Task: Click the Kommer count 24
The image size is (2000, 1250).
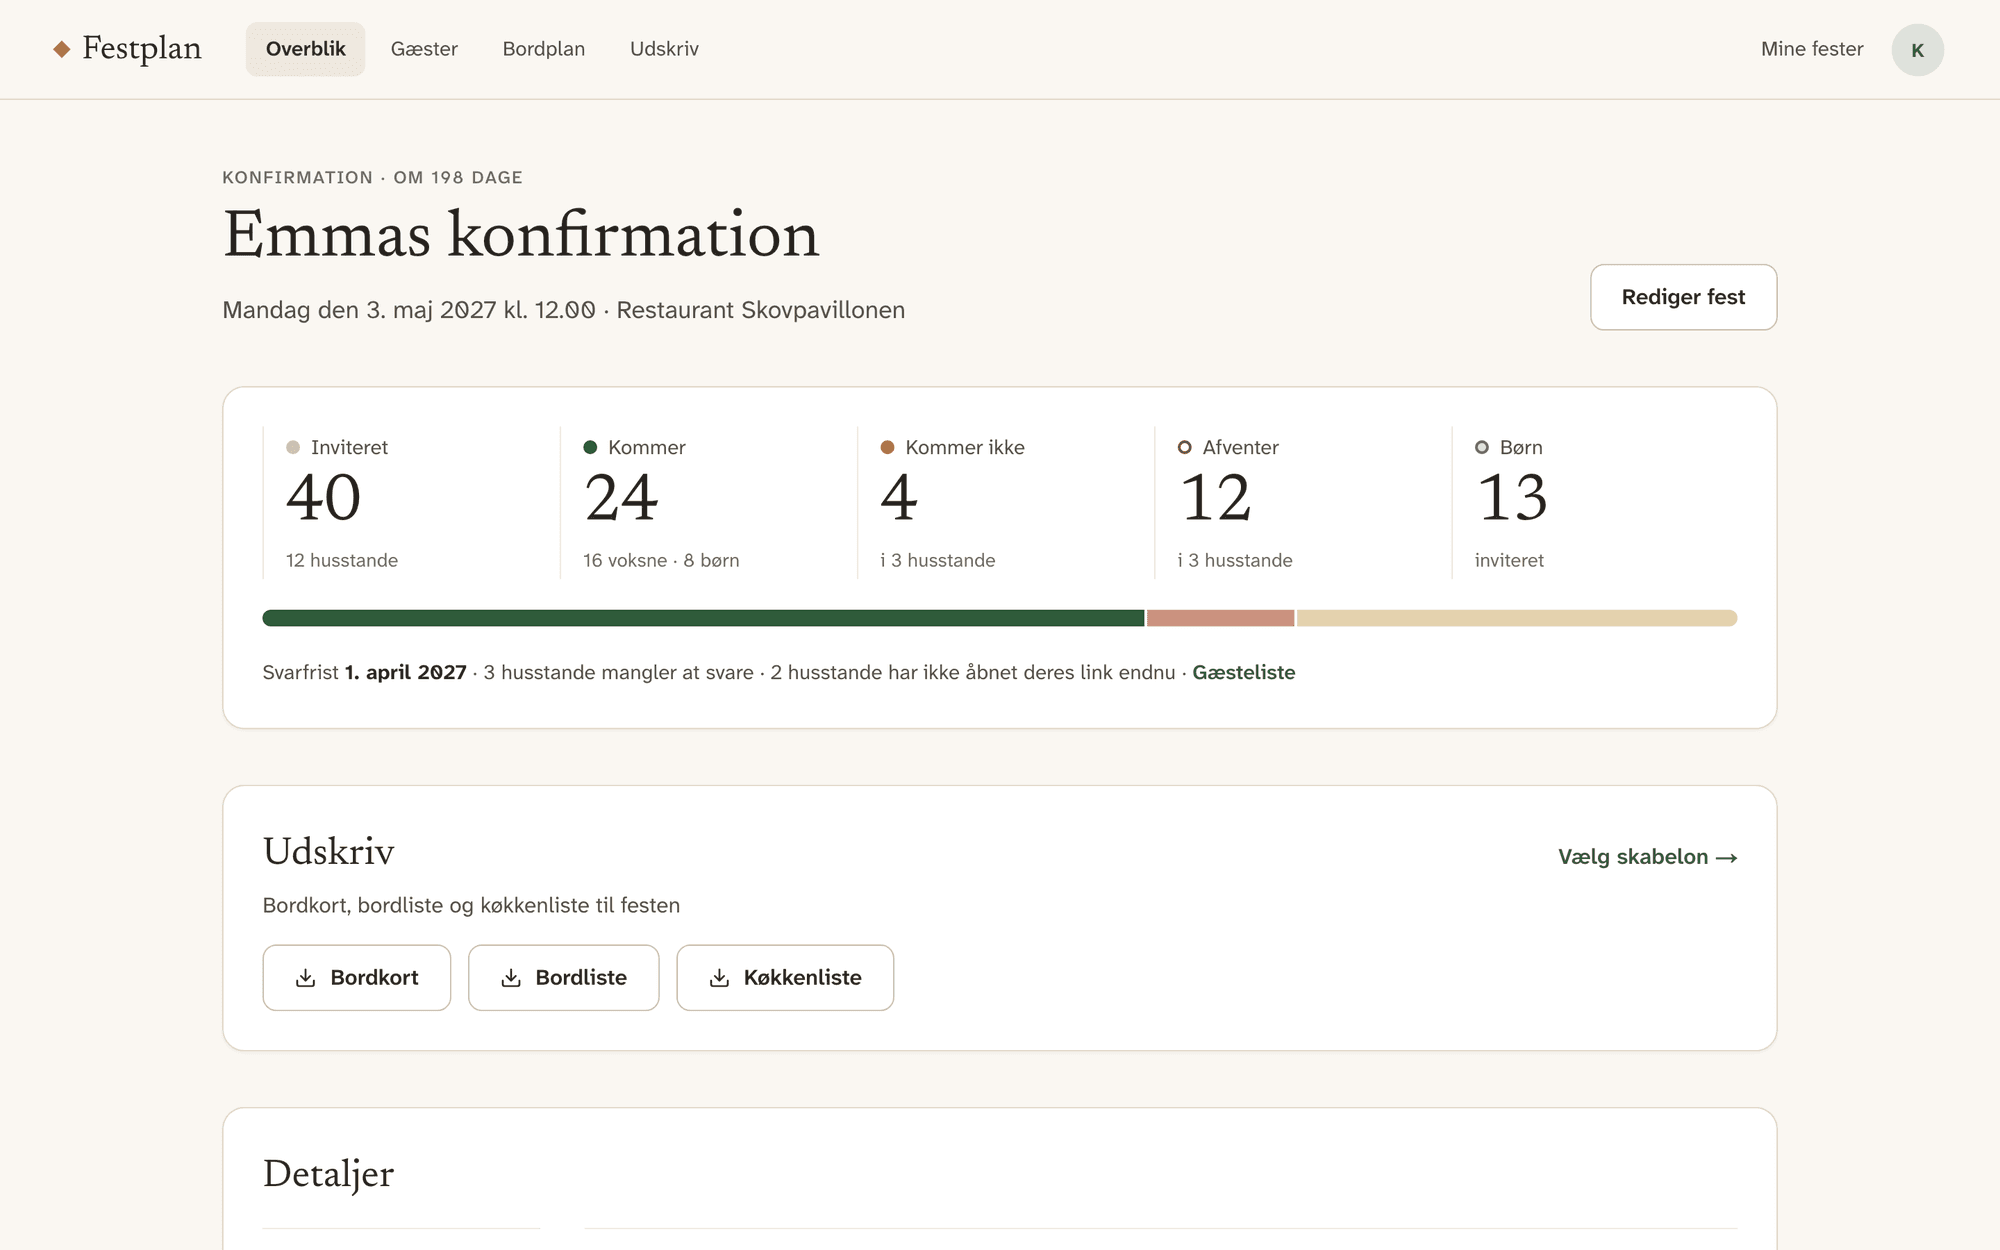Action: coord(621,498)
